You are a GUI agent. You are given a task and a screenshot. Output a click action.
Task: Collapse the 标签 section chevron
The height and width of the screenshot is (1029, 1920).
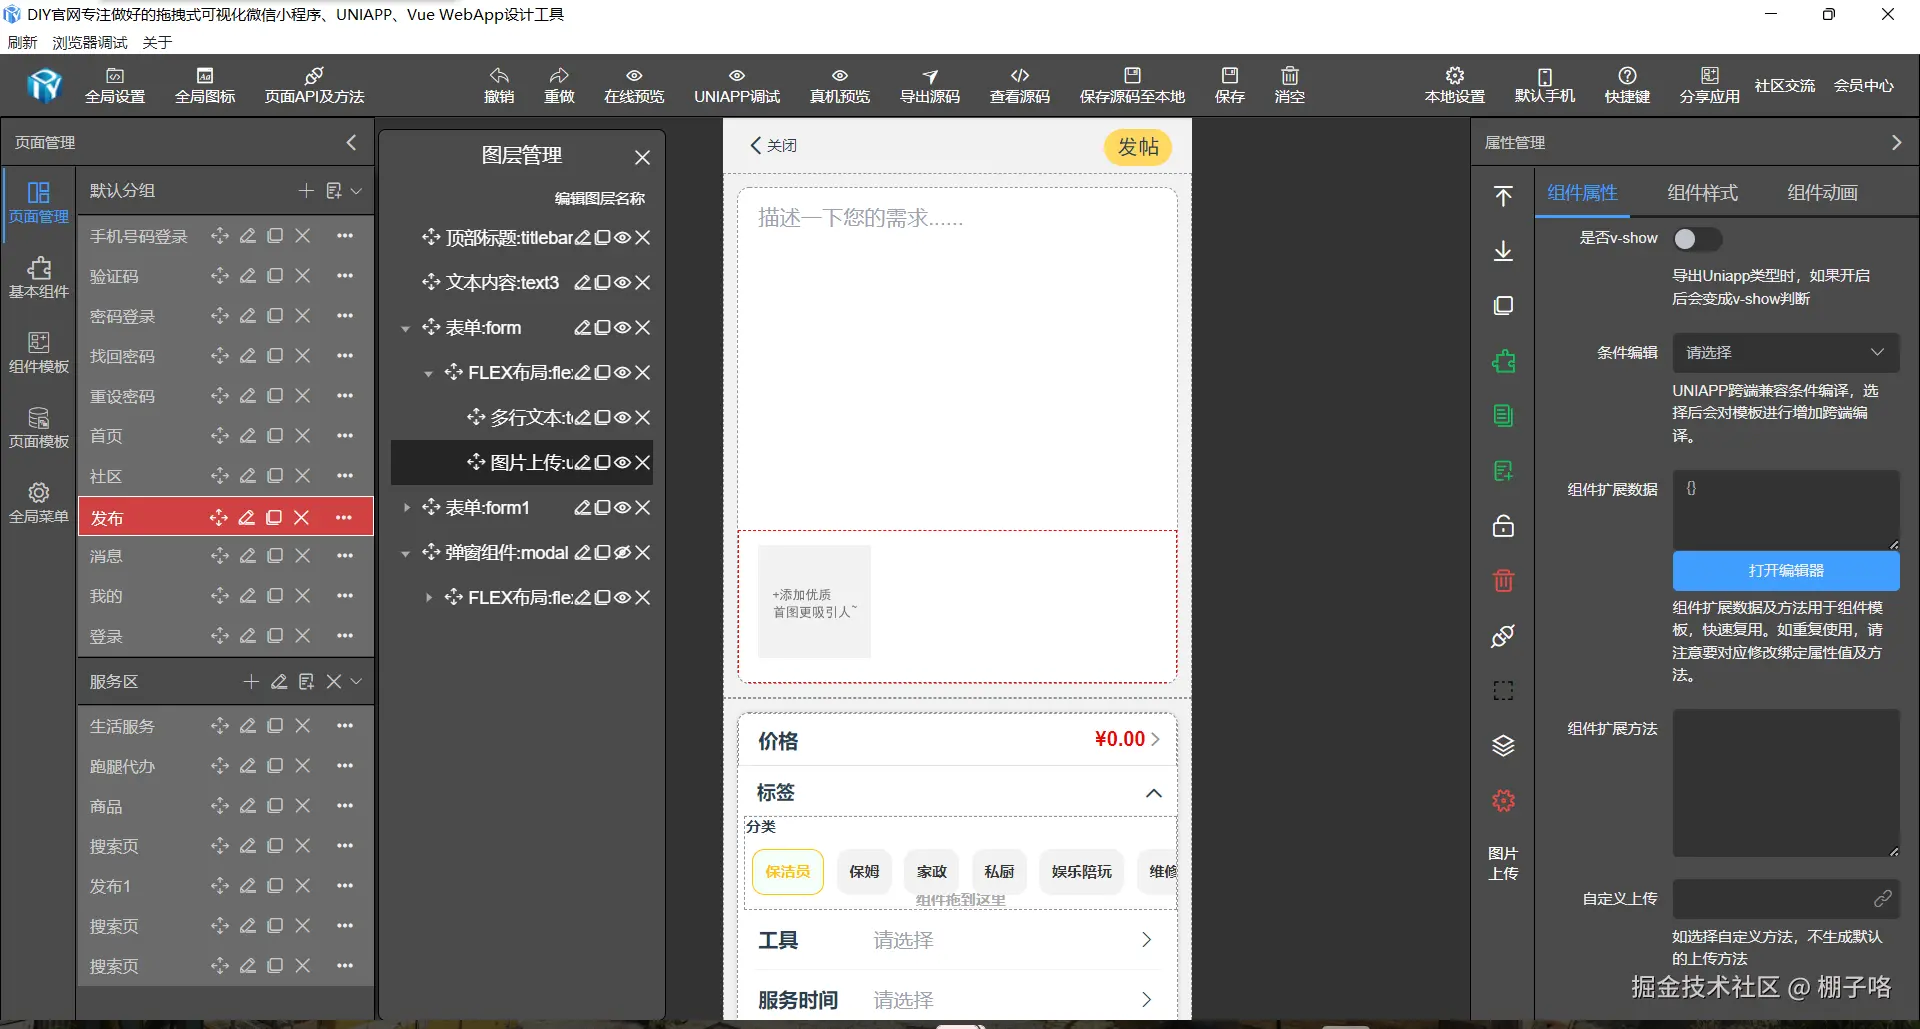point(1153,793)
